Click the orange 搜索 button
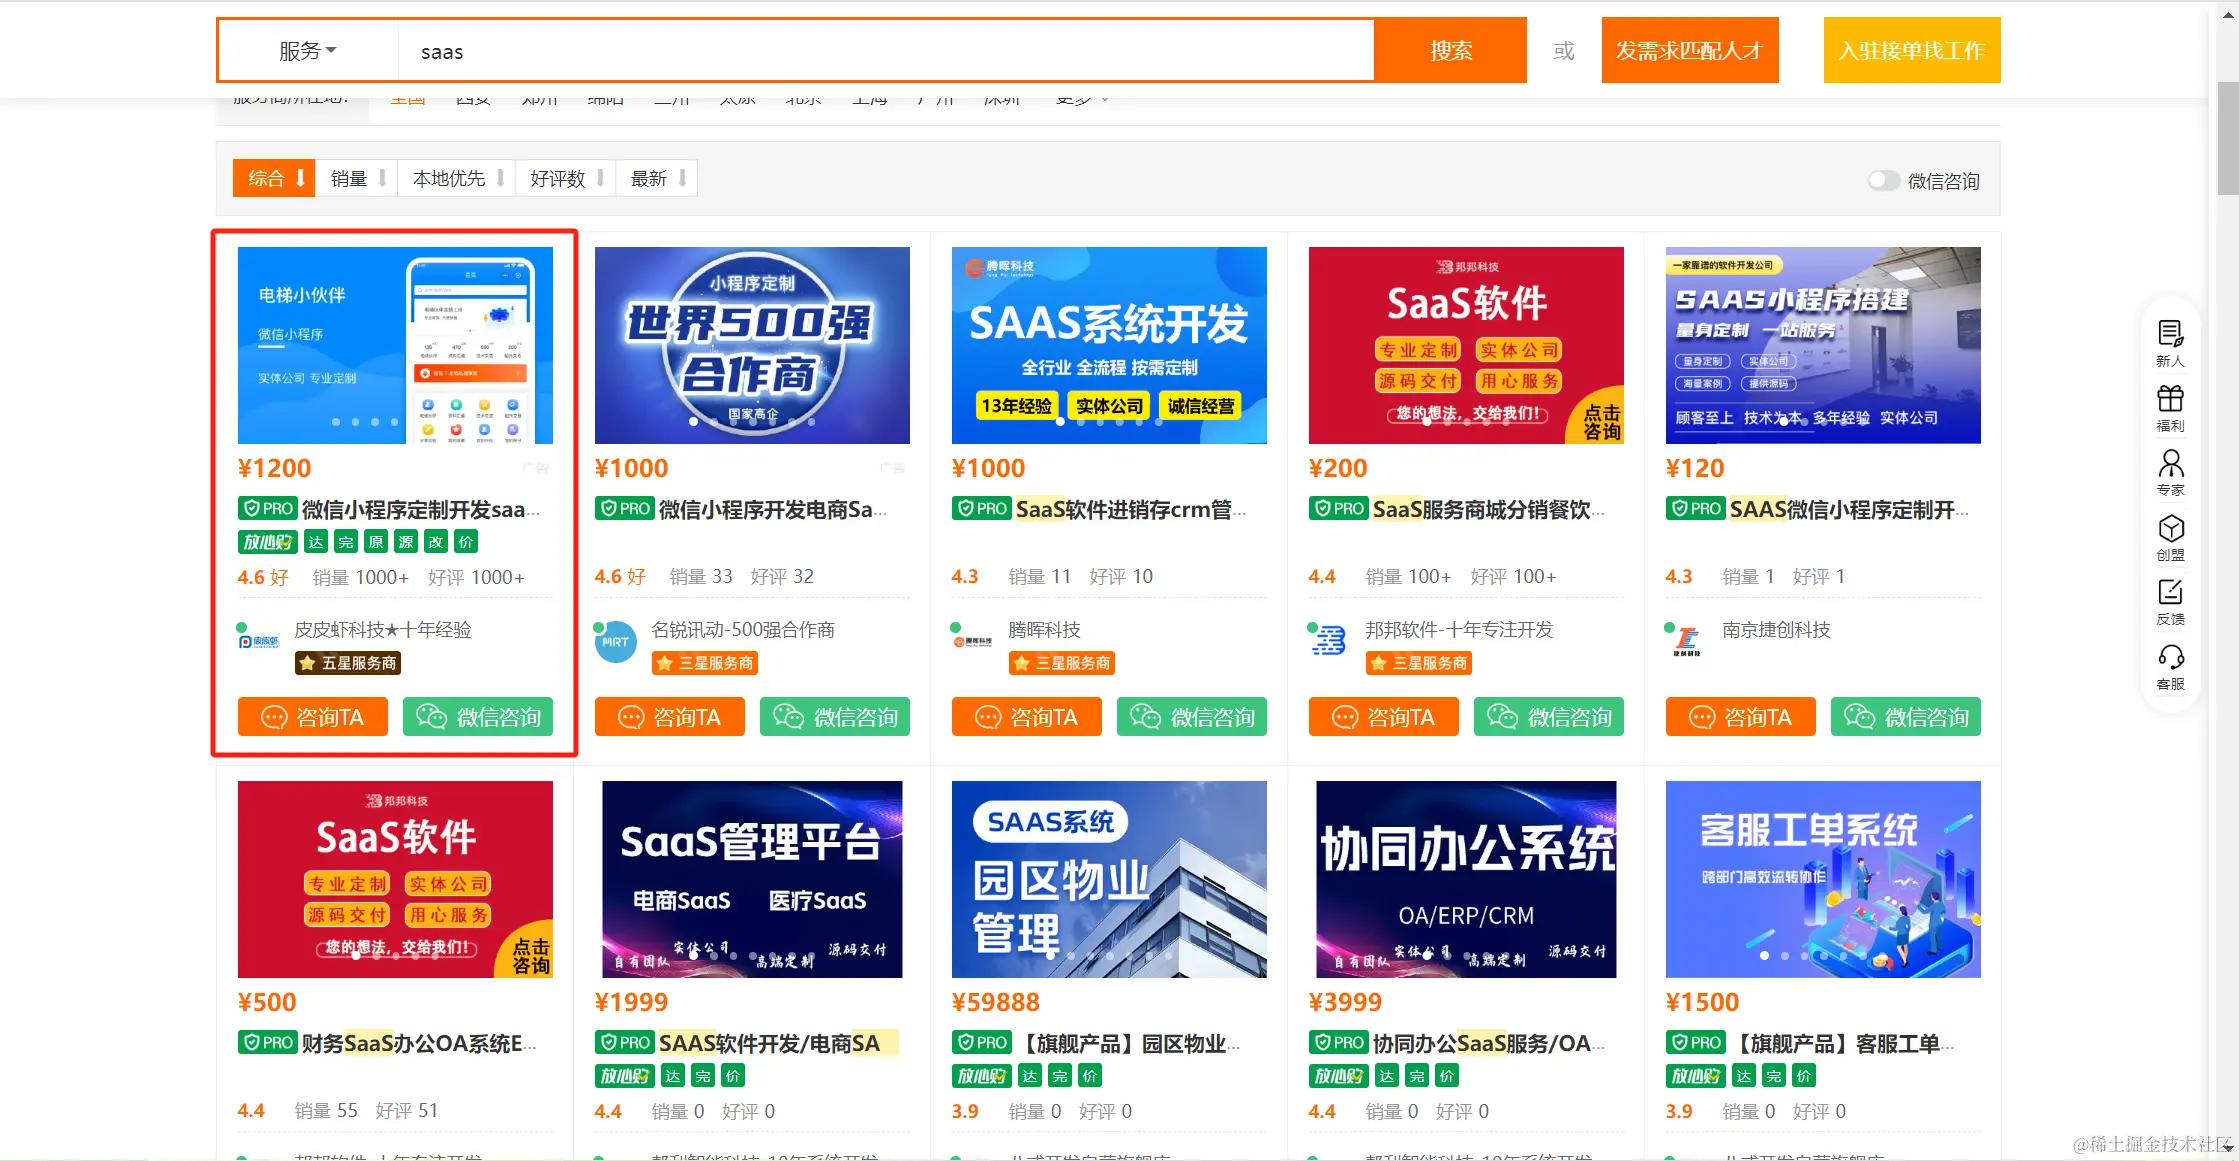This screenshot has width=2239, height=1161. tap(1450, 50)
